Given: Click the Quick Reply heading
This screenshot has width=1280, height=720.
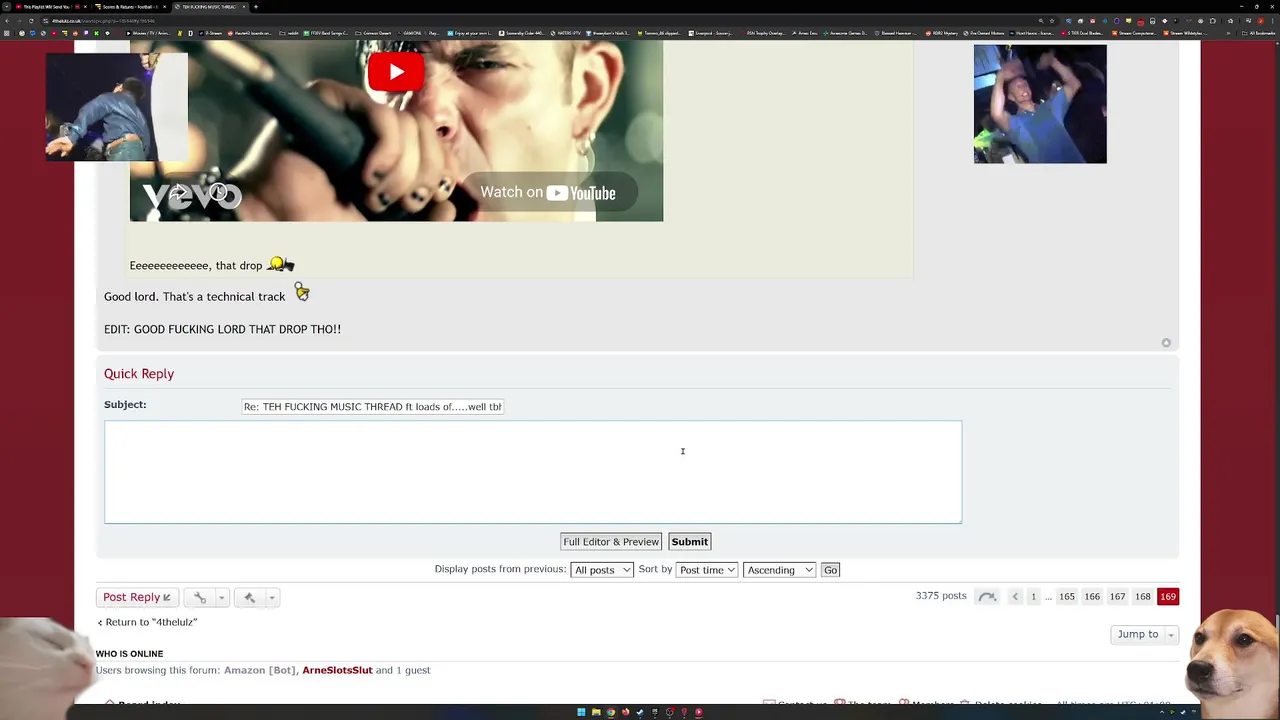Looking at the screenshot, I should pos(139,373).
